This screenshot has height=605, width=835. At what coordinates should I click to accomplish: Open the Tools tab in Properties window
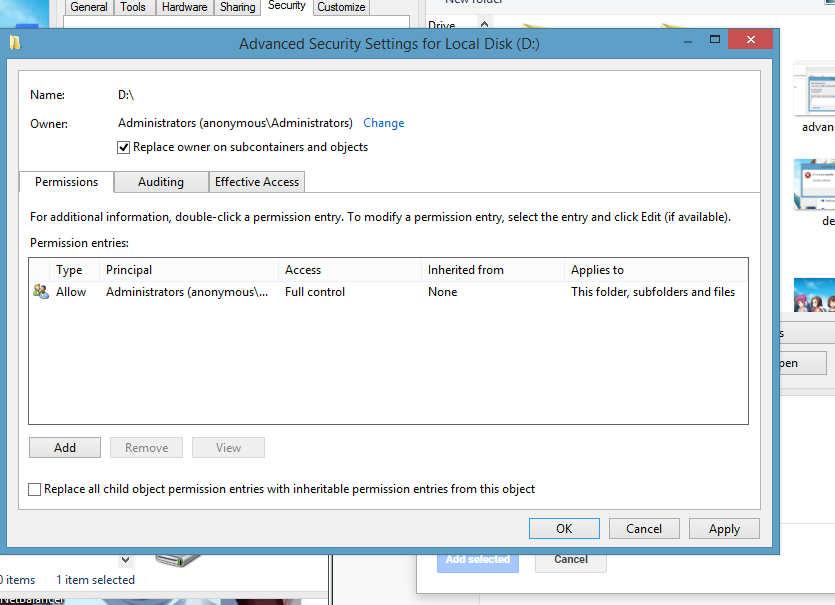(133, 7)
